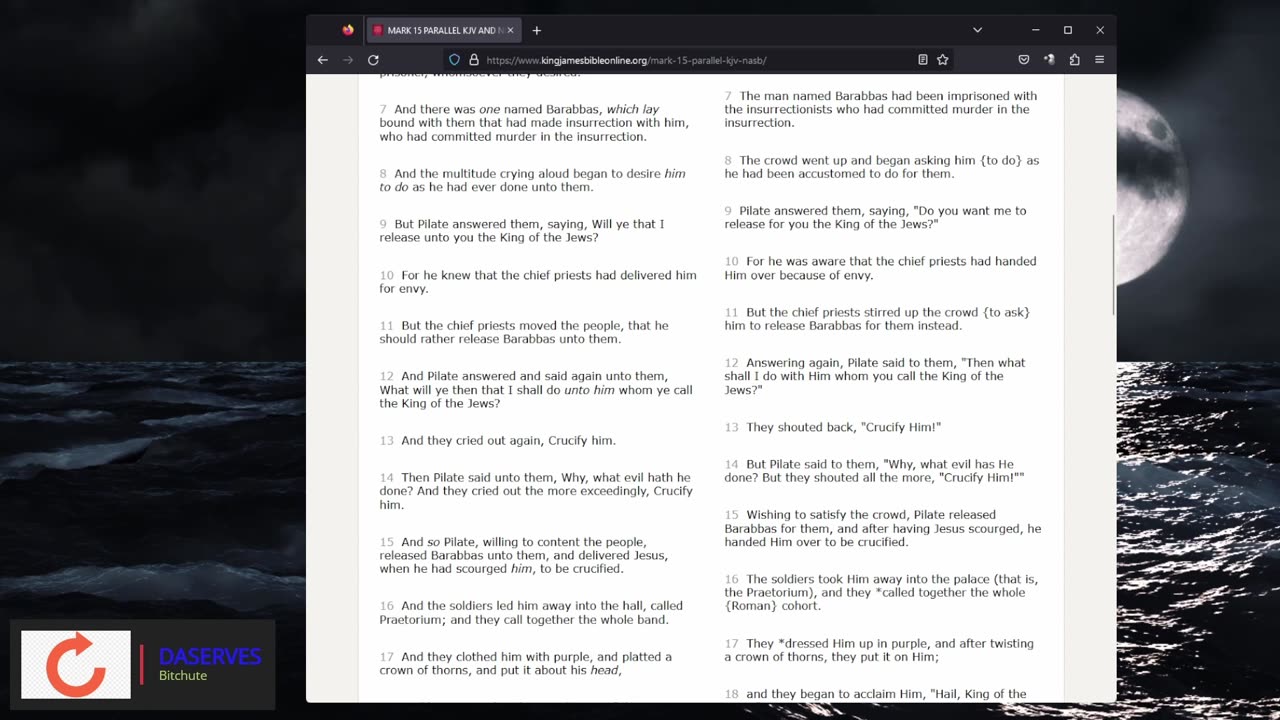
Task: Go forward one page
Action: [348, 60]
